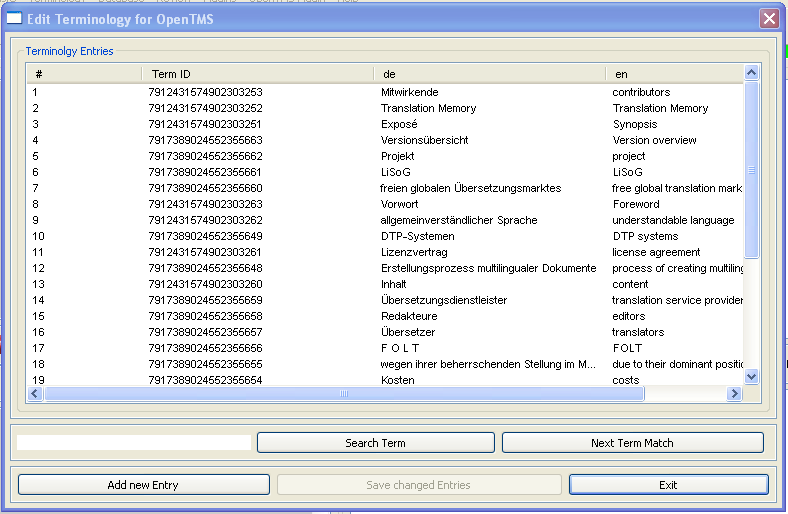Click horizontal scrollbar right arrow
The image size is (788, 514).
pyautogui.click(x=734, y=394)
